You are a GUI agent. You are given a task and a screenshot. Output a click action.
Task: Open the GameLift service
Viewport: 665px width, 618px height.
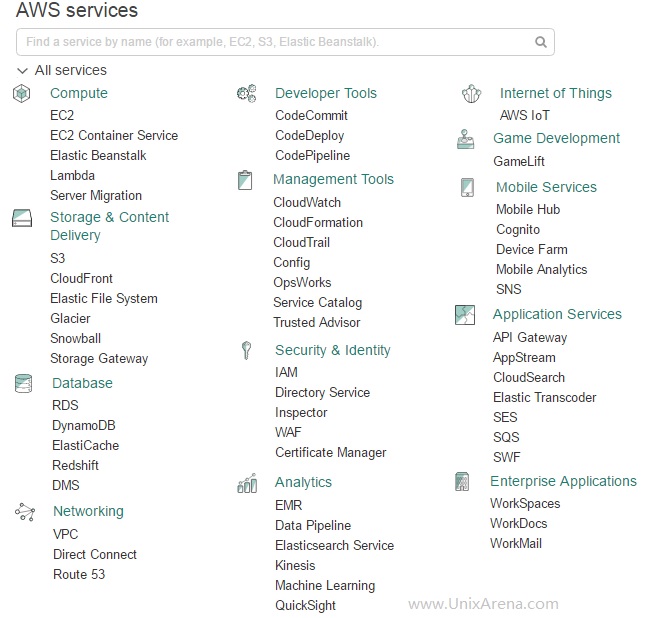(x=519, y=162)
